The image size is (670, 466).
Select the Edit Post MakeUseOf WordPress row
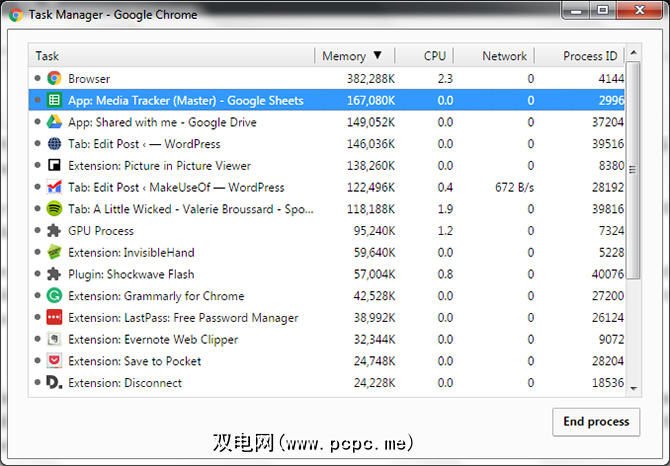click(327, 187)
